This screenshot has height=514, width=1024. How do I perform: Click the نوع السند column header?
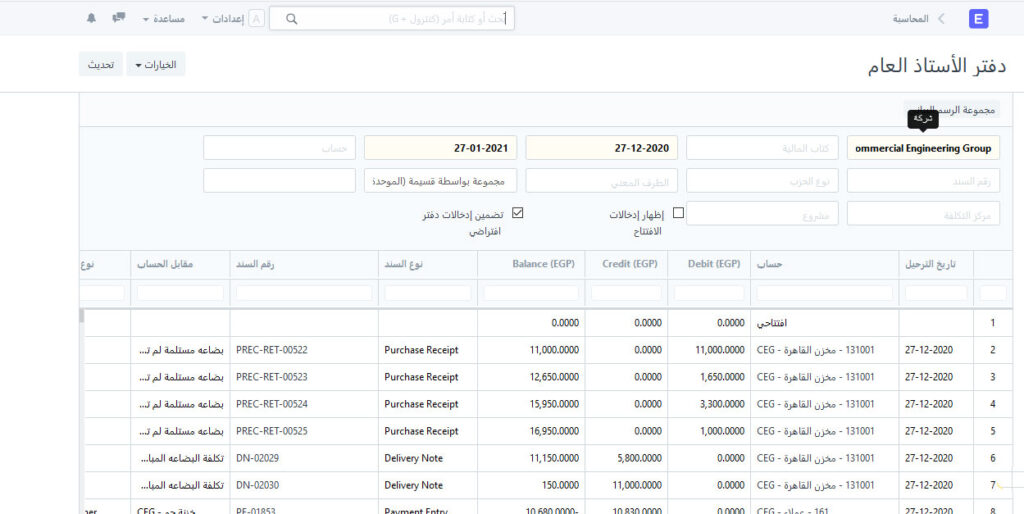point(428,265)
